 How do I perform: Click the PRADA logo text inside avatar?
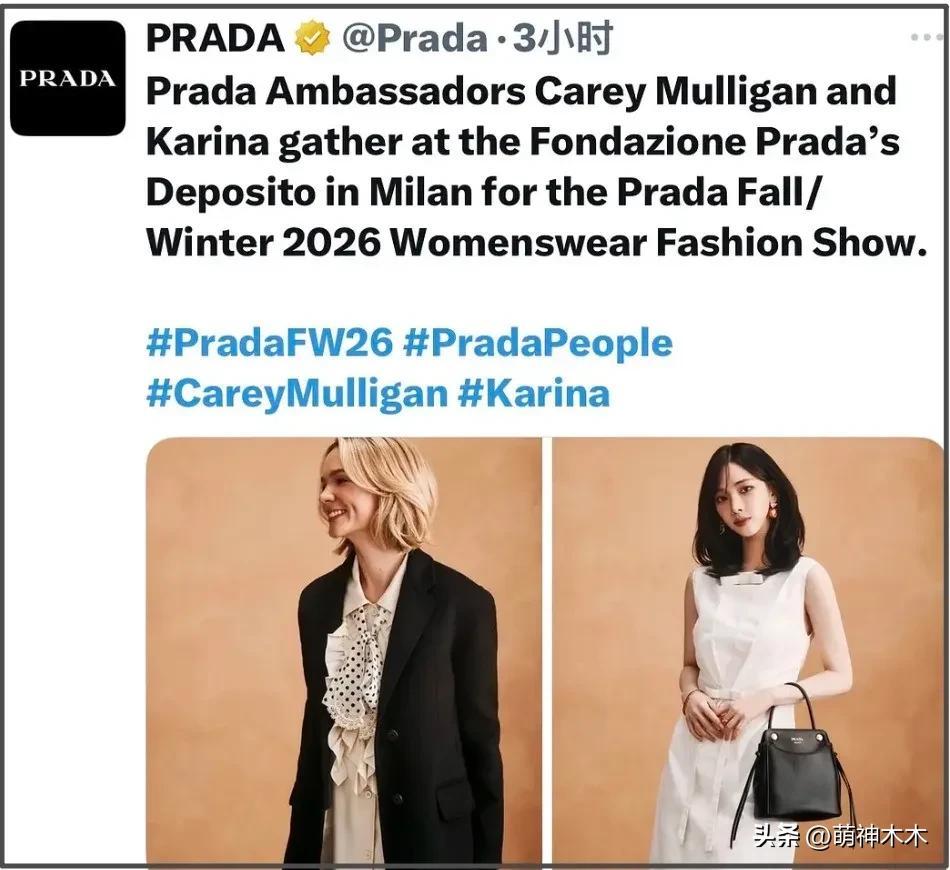(x=68, y=79)
